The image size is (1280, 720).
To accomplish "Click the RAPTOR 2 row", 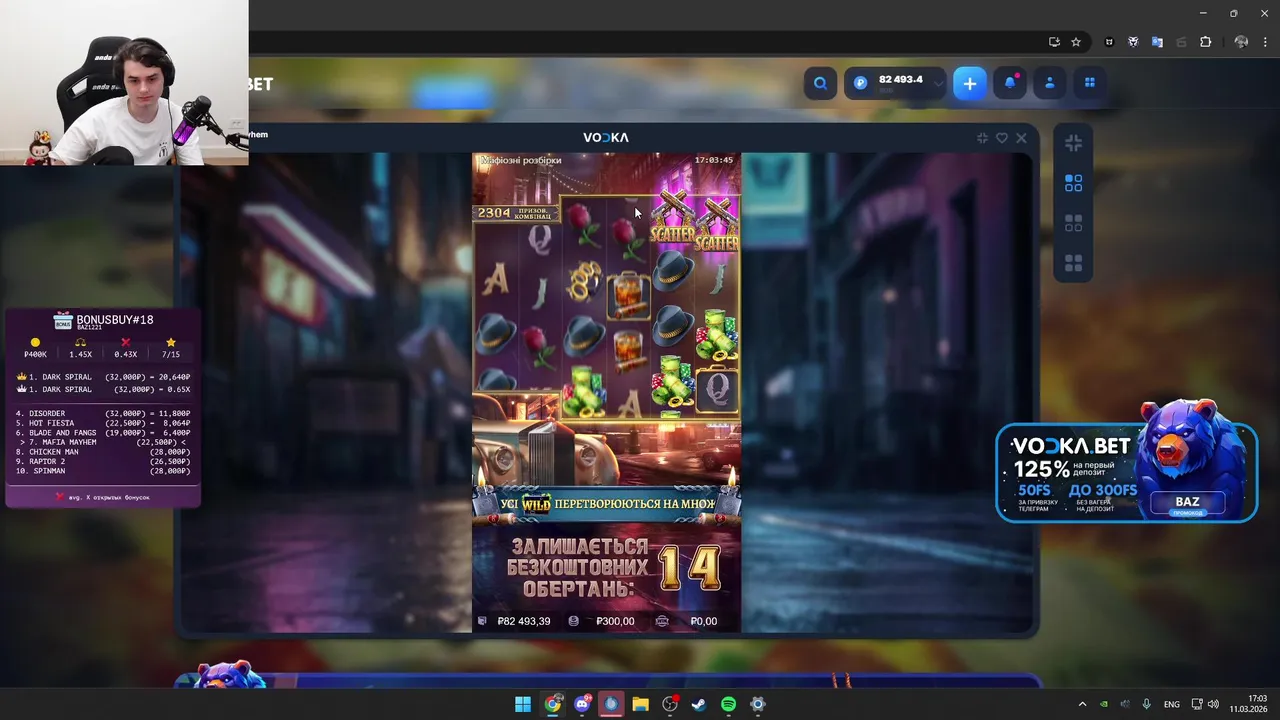I will [103, 461].
